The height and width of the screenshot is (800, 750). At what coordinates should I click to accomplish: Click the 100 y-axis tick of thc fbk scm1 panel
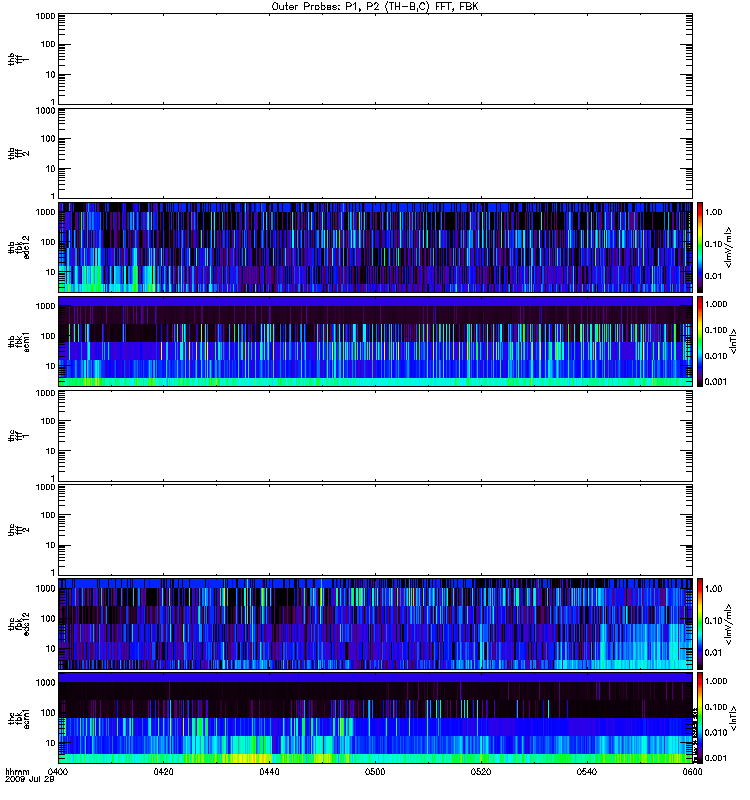click(x=48, y=713)
